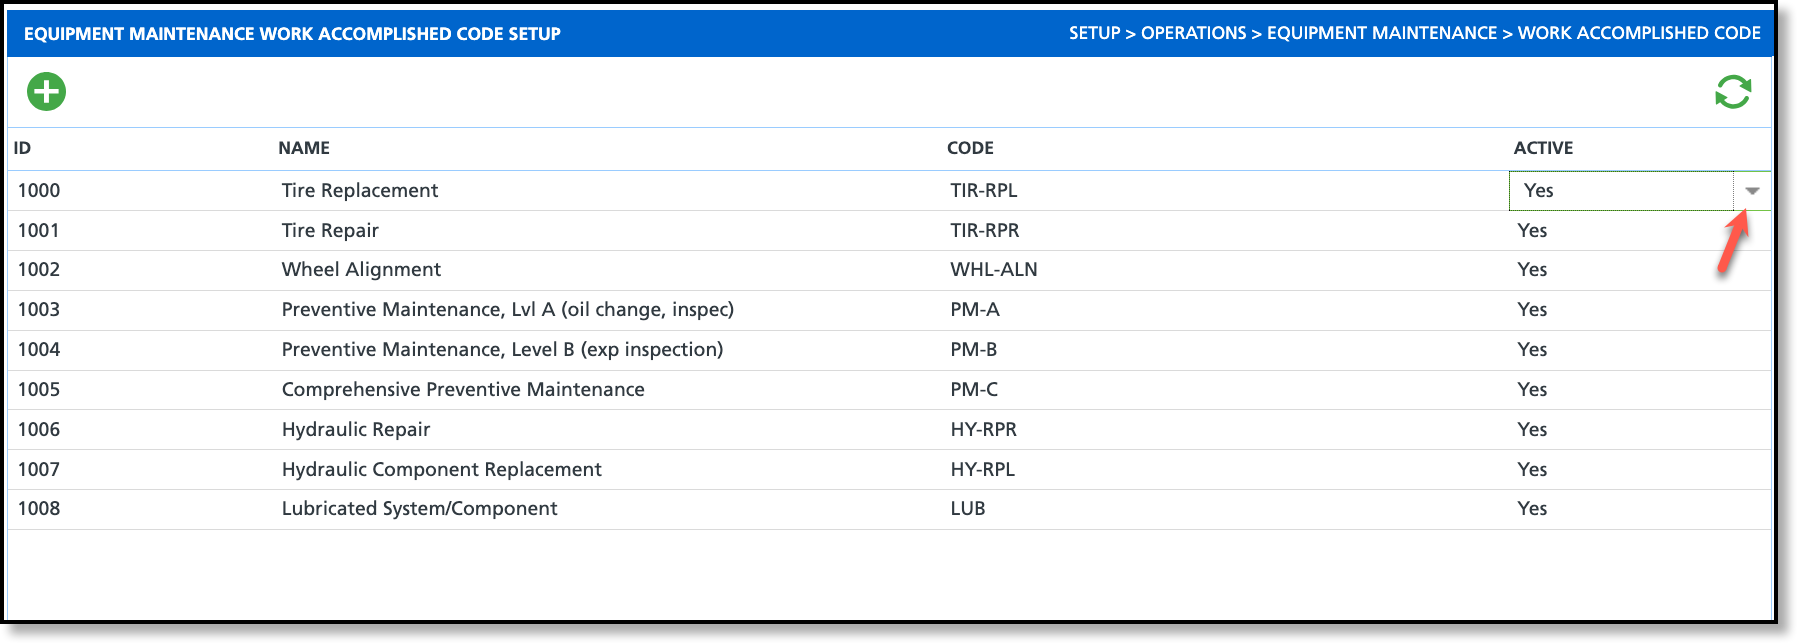Open the SETUP breadcrumb link

point(1094,33)
